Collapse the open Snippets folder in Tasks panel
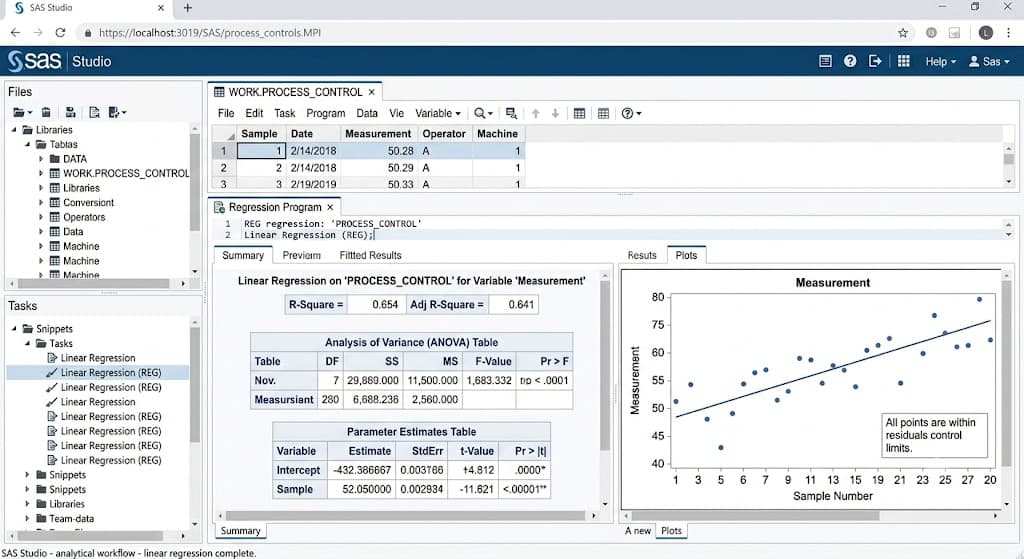The image size is (1024, 559). [x=14, y=328]
